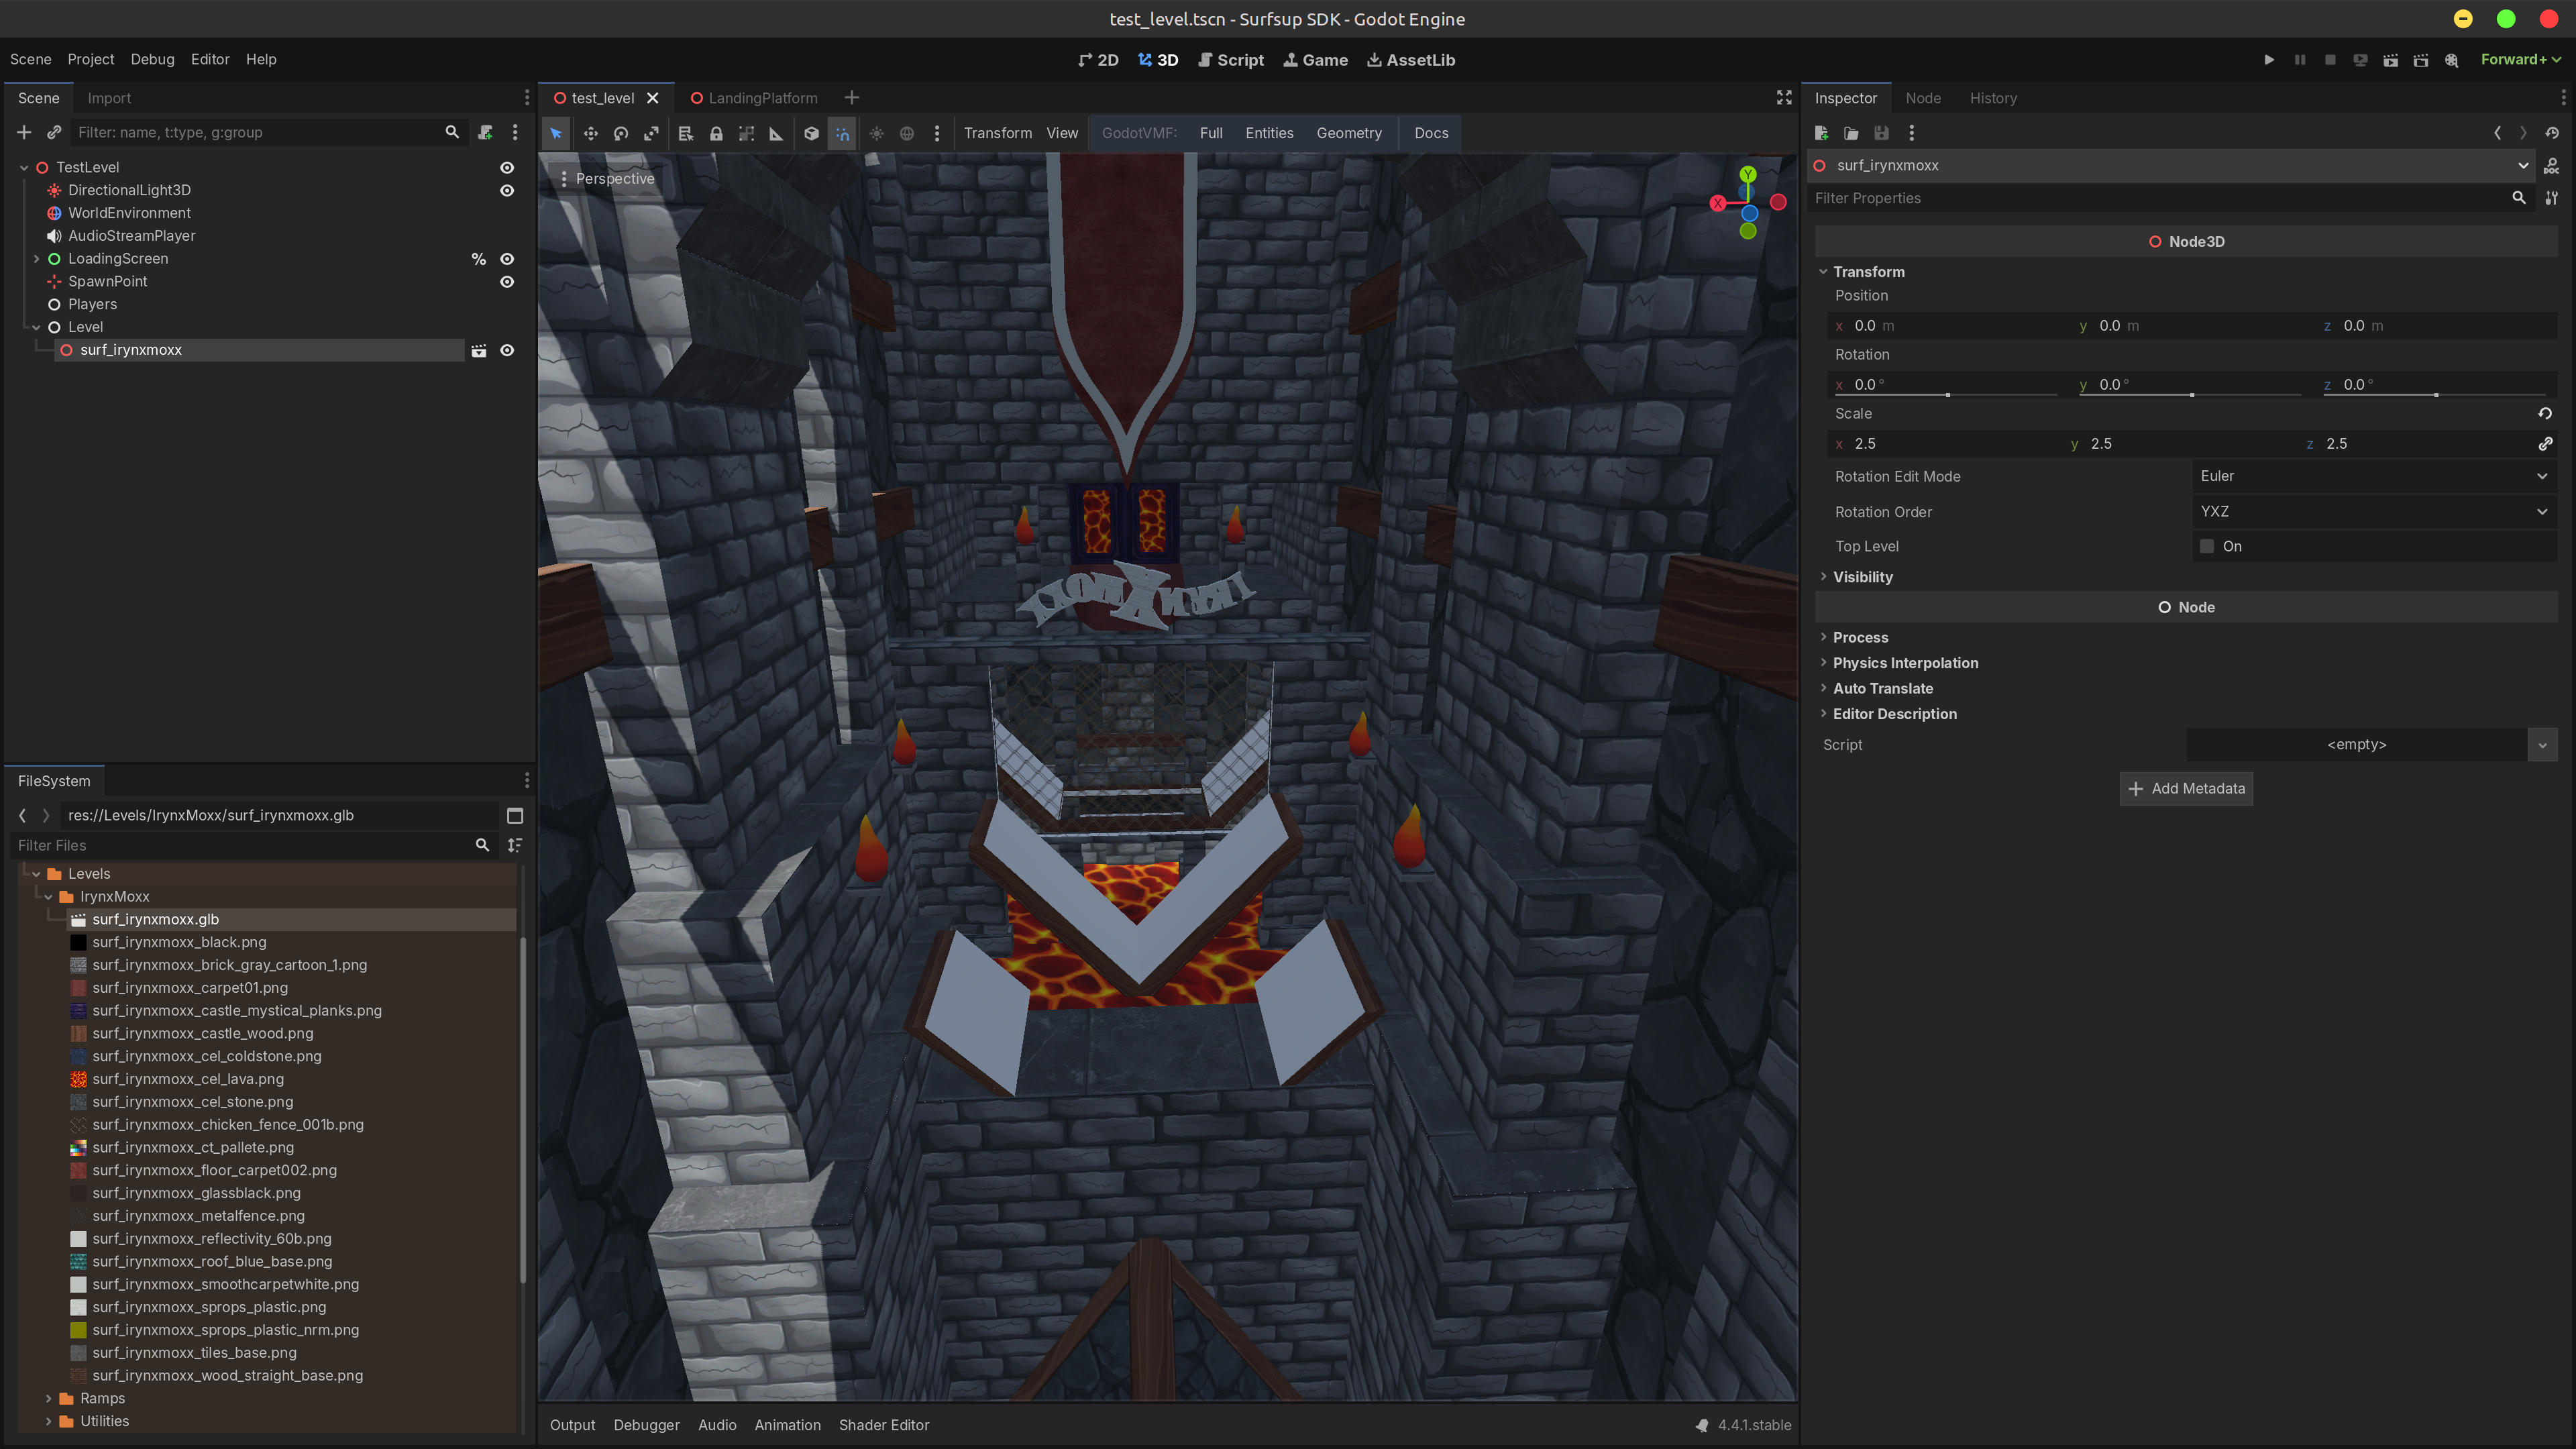
Task: Switch to the LandingPlatform scene tab
Action: tap(762, 98)
